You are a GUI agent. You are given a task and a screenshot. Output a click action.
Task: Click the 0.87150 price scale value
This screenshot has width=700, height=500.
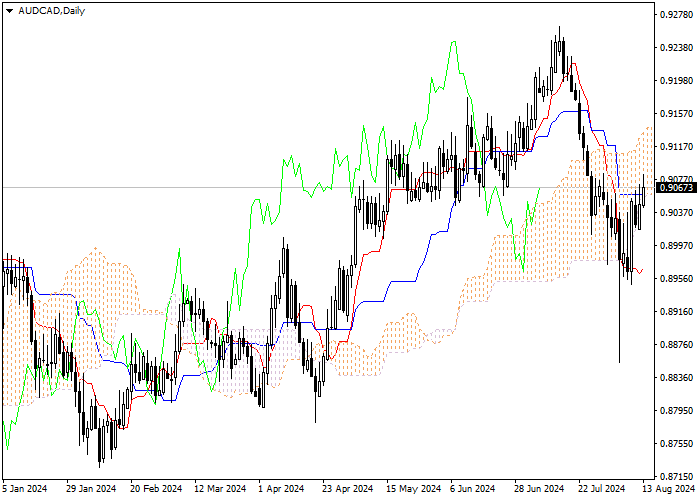pyautogui.click(x=677, y=476)
